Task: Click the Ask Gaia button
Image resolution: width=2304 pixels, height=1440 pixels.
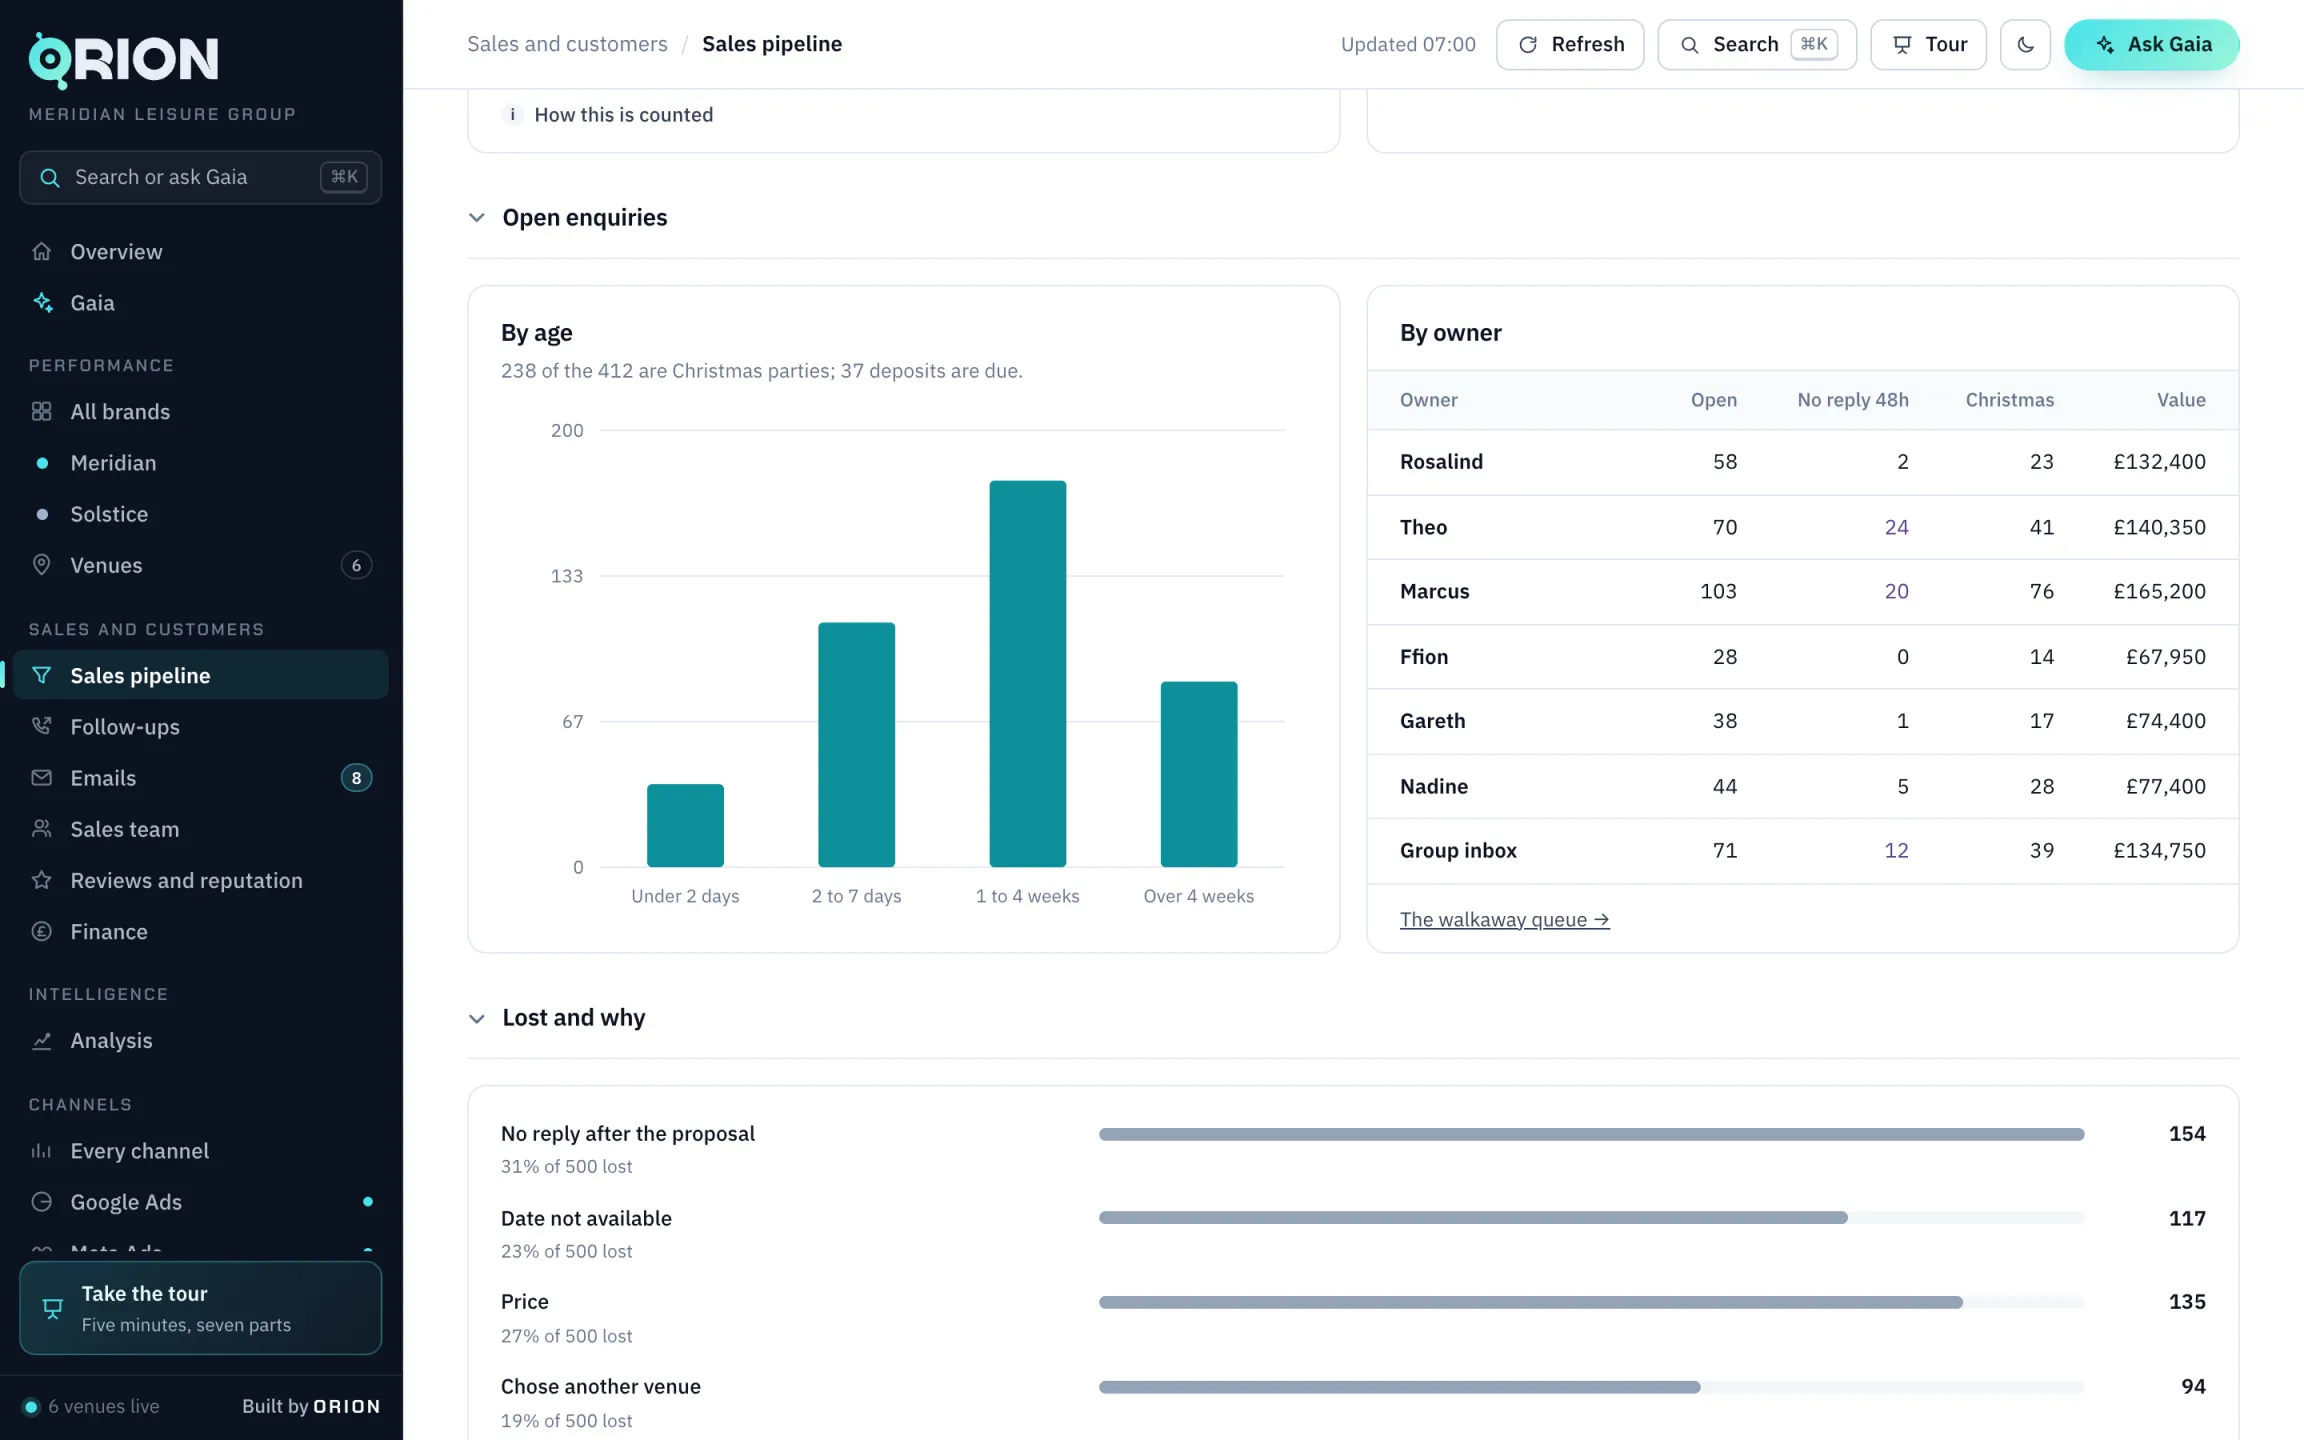Action: [x=2151, y=44]
